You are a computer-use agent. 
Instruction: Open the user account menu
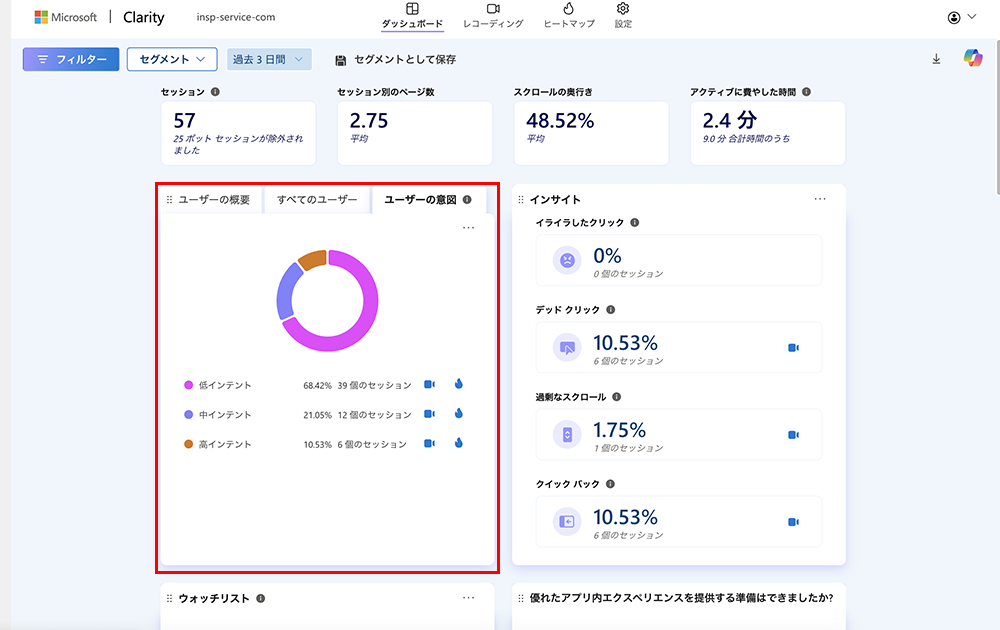(x=962, y=17)
